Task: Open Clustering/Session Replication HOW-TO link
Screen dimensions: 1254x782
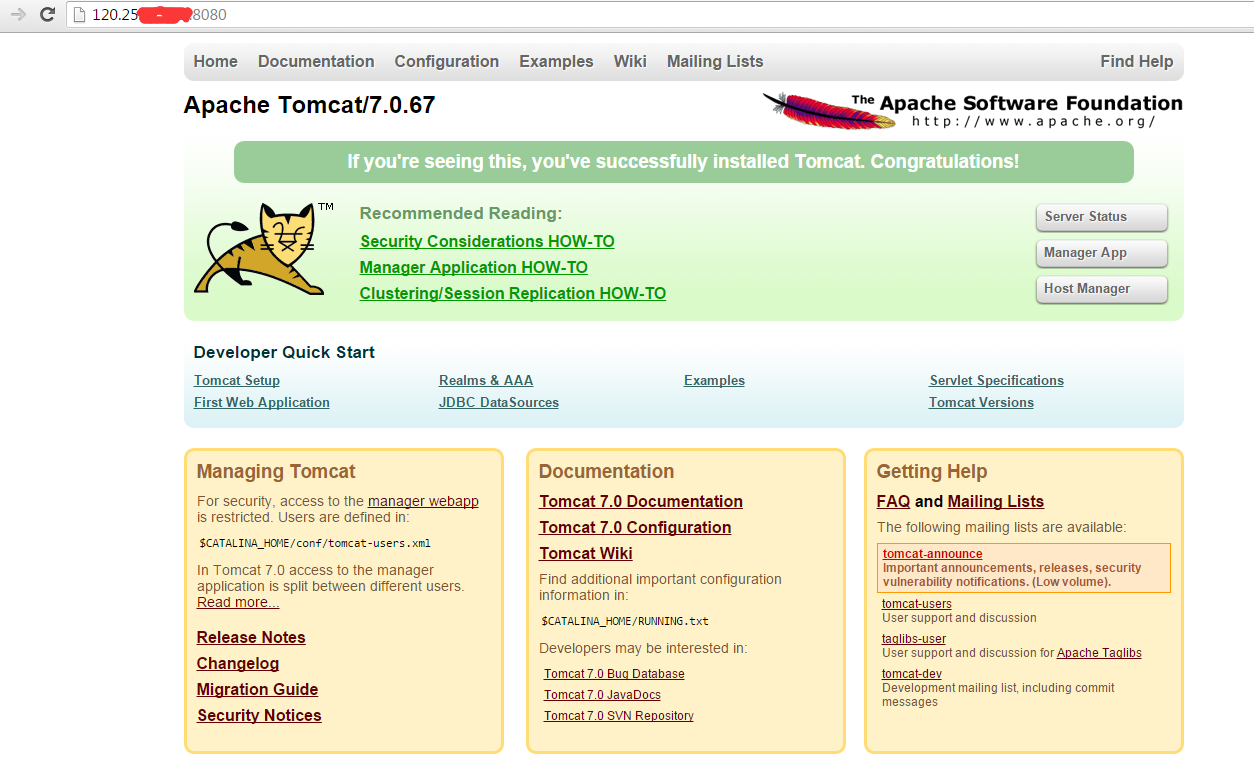Action: (x=513, y=293)
